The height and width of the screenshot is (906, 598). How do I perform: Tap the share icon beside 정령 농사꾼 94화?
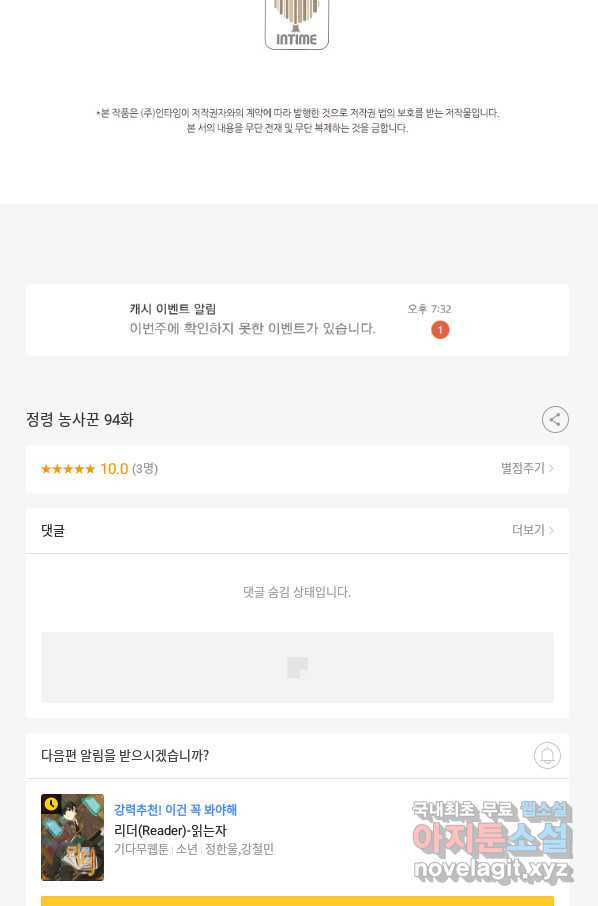coord(555,419)
